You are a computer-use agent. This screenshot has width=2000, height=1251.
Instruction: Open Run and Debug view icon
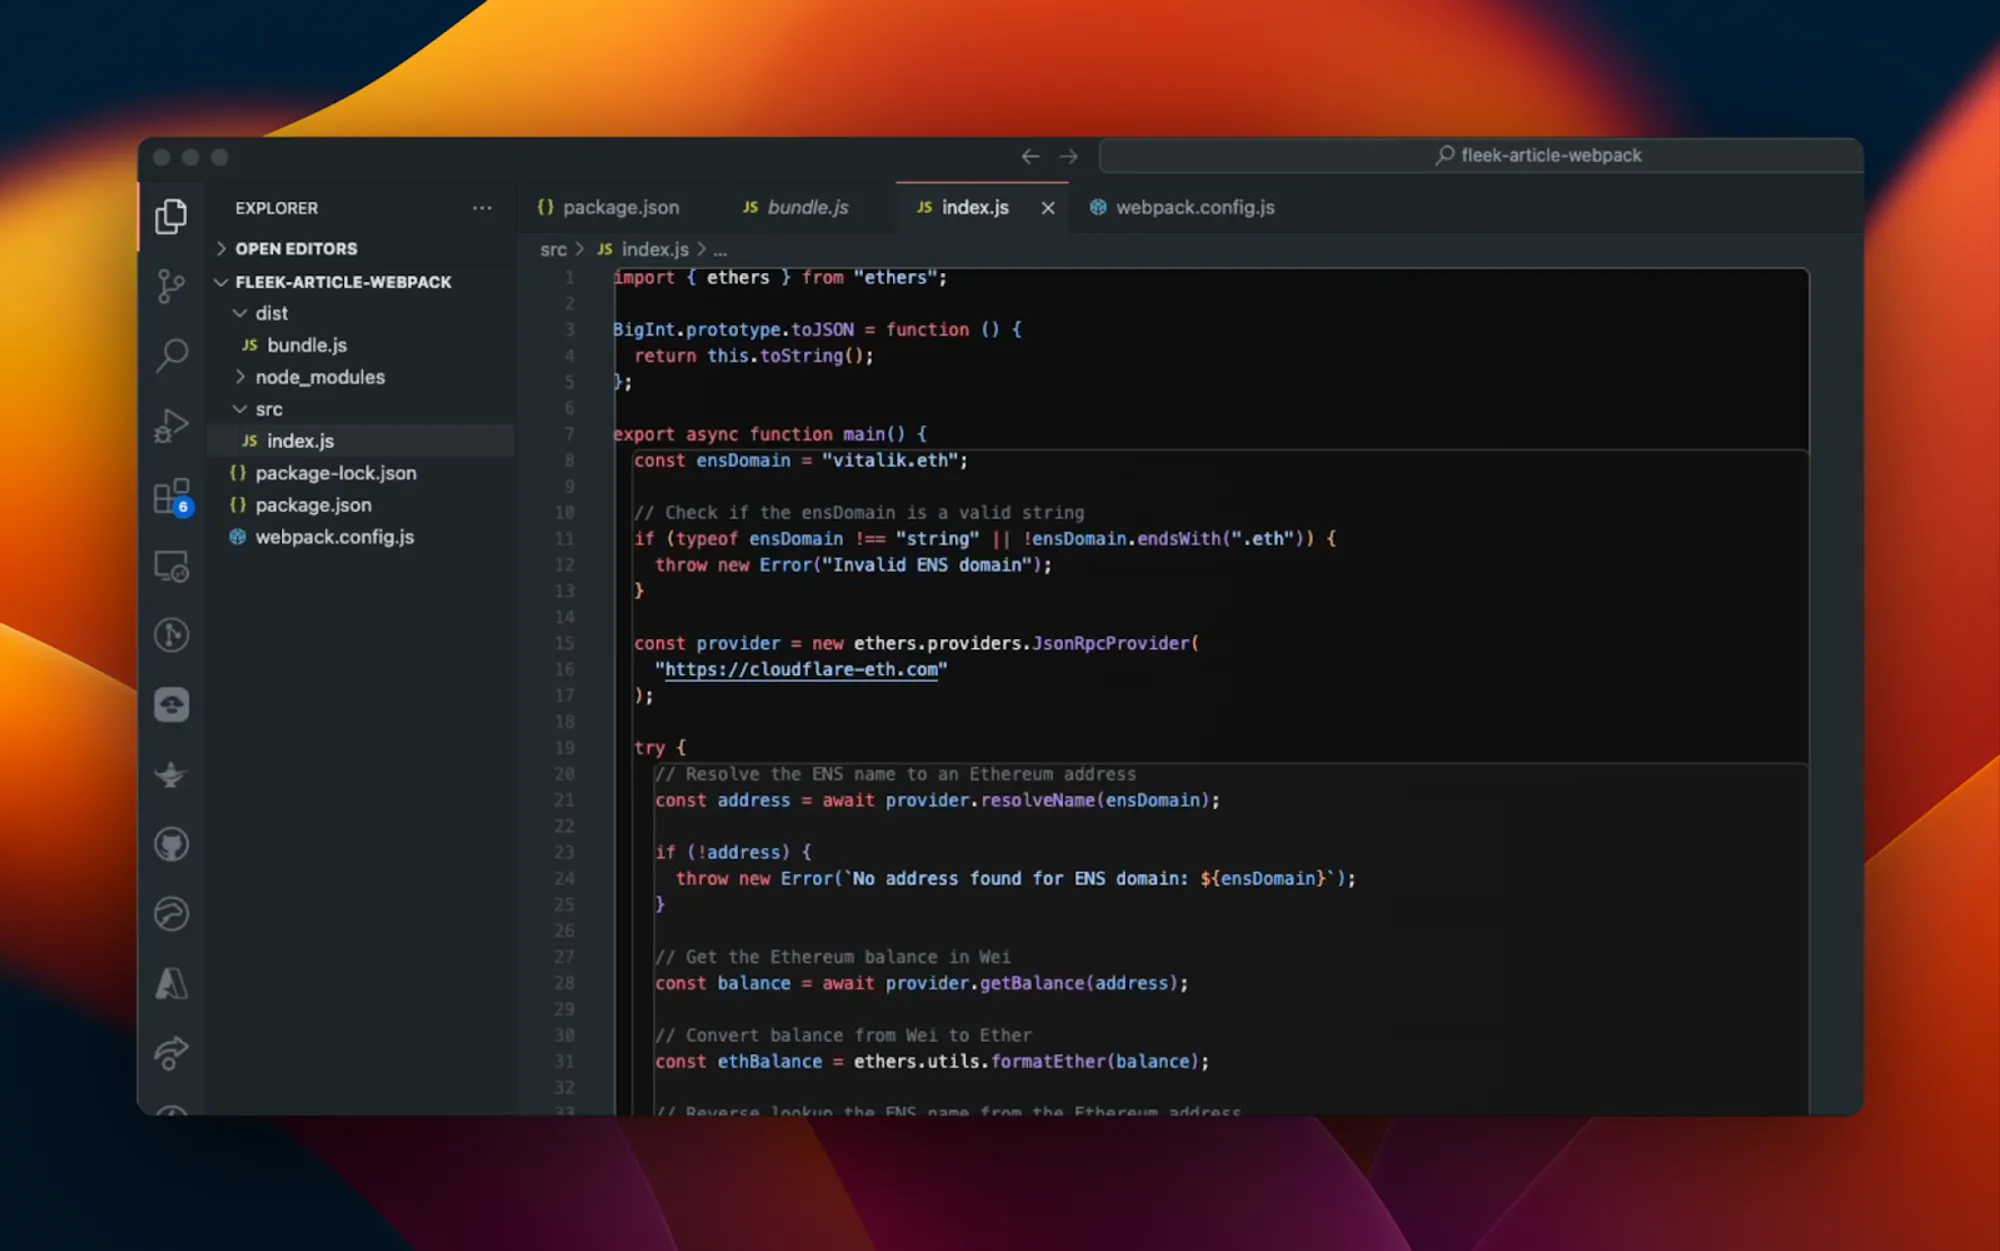click(x=171, y=426)
